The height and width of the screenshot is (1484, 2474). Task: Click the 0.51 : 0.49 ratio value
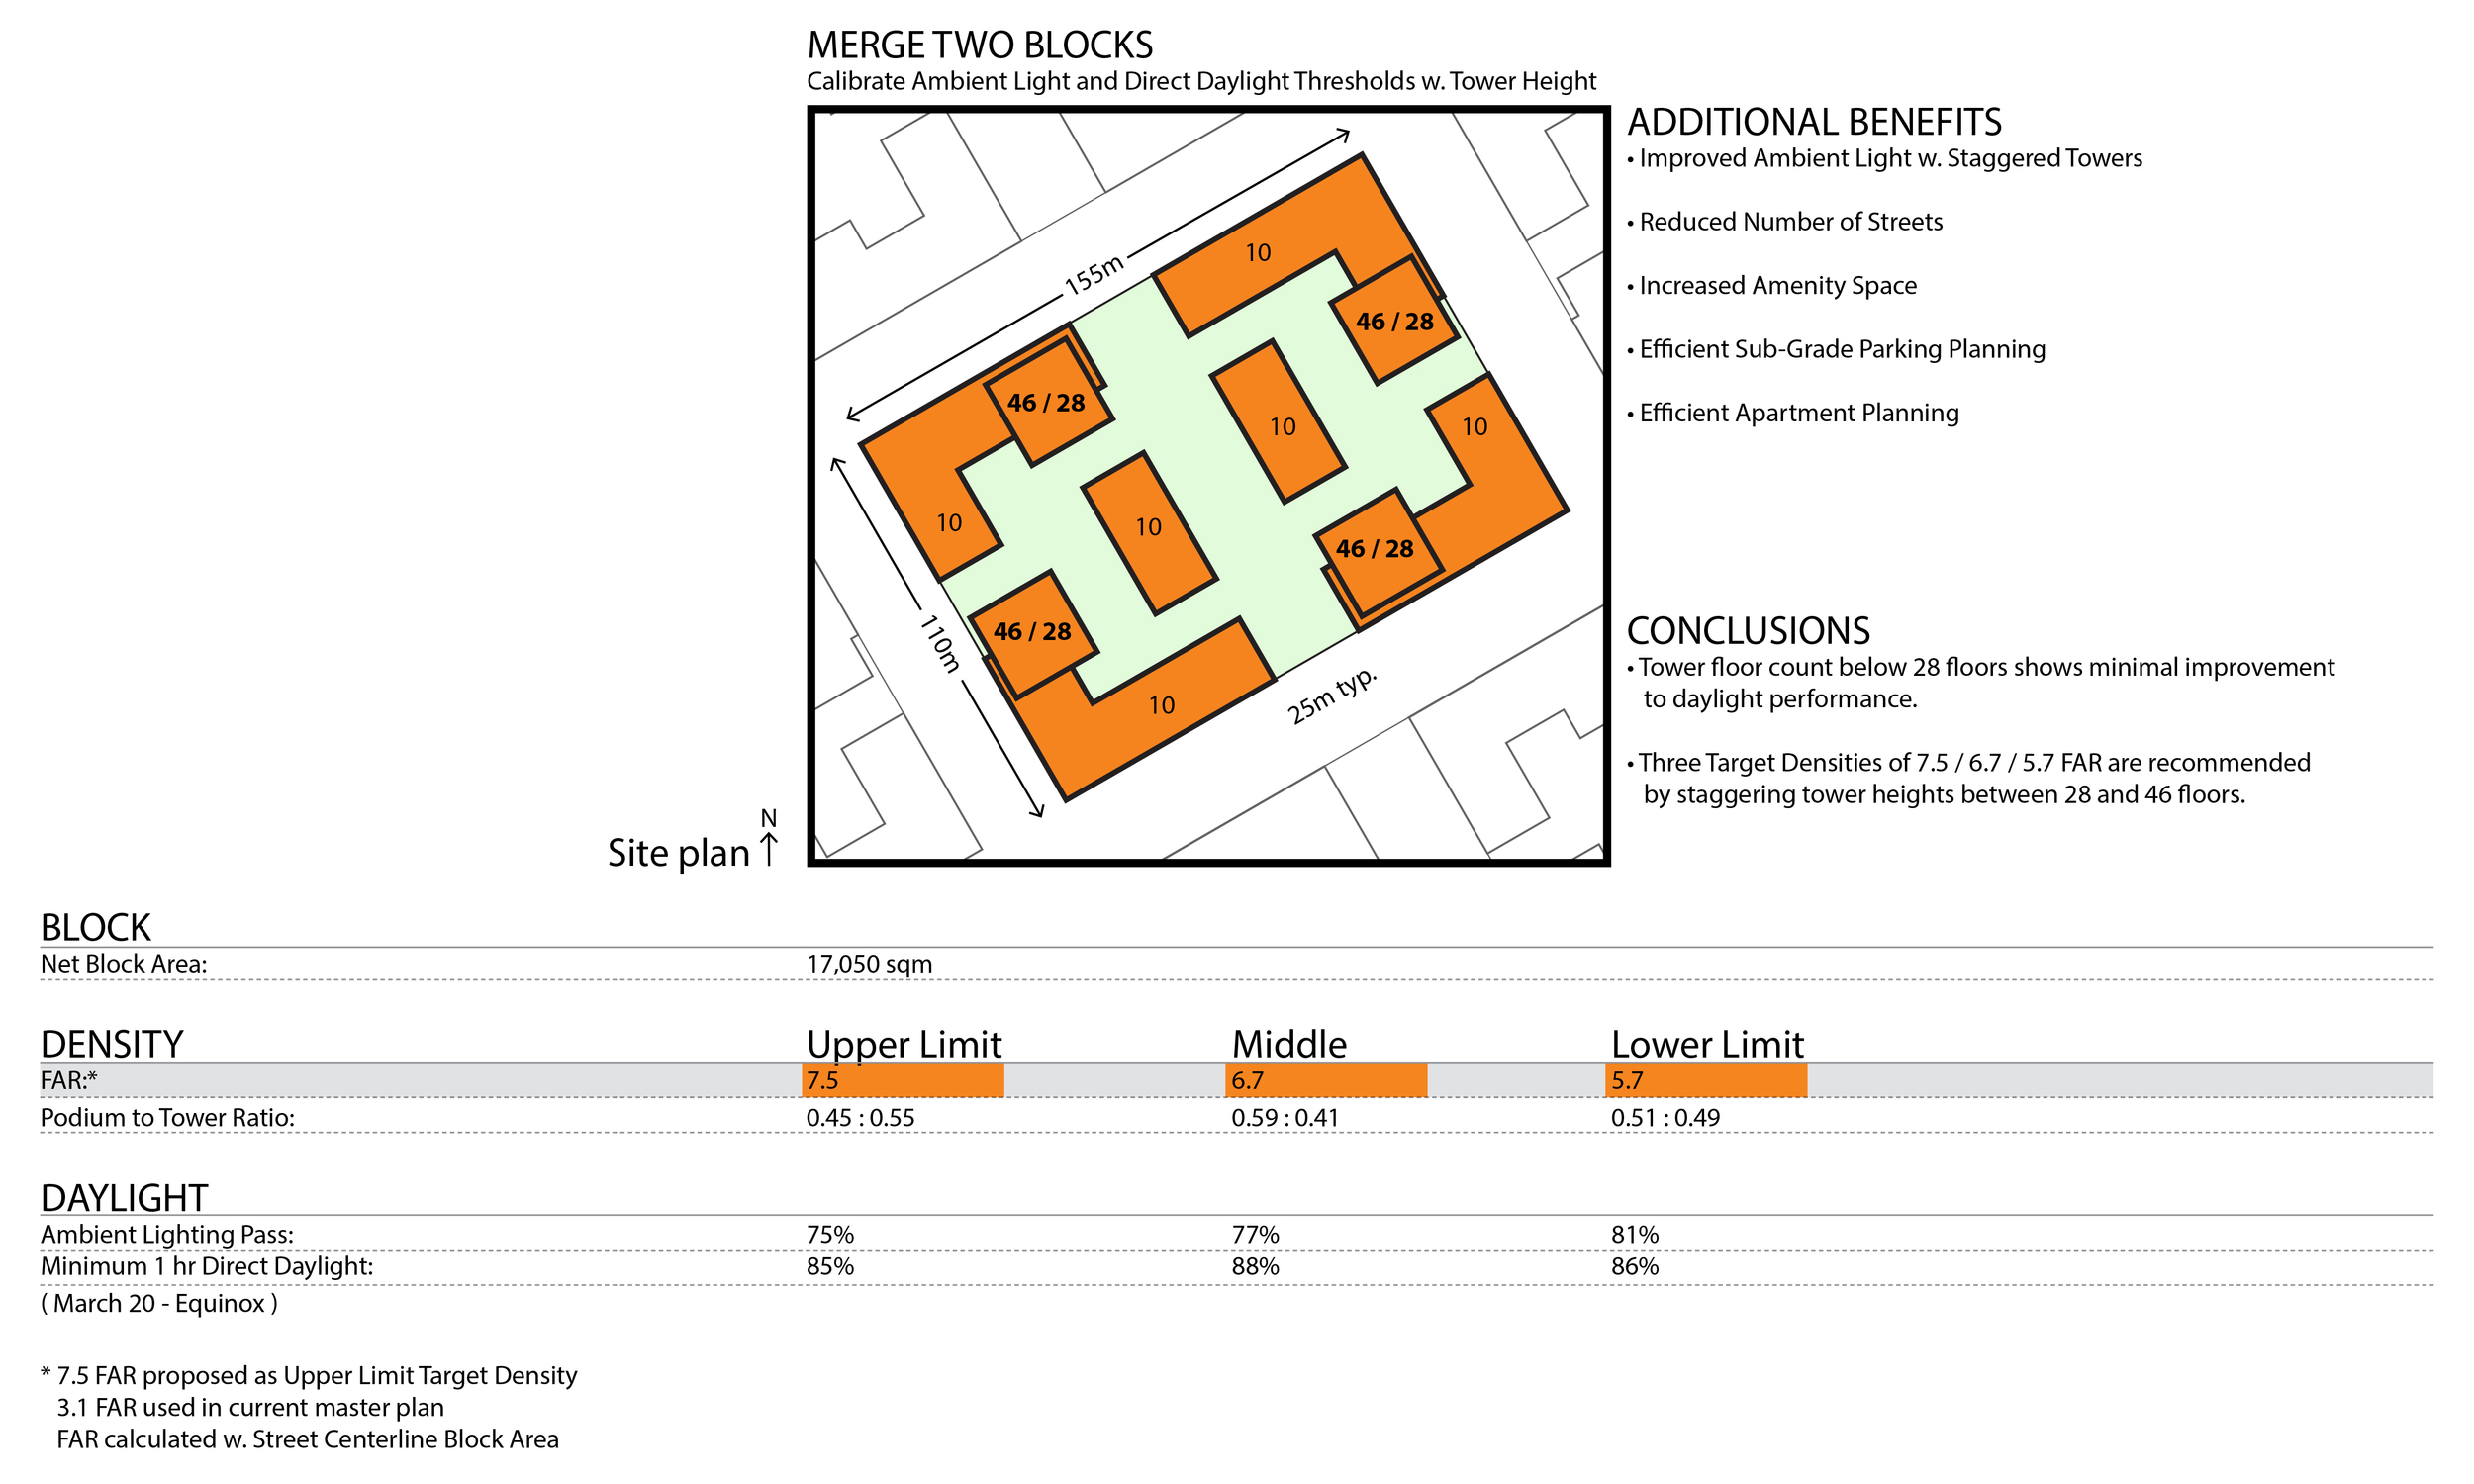tap(1665, 1118)
